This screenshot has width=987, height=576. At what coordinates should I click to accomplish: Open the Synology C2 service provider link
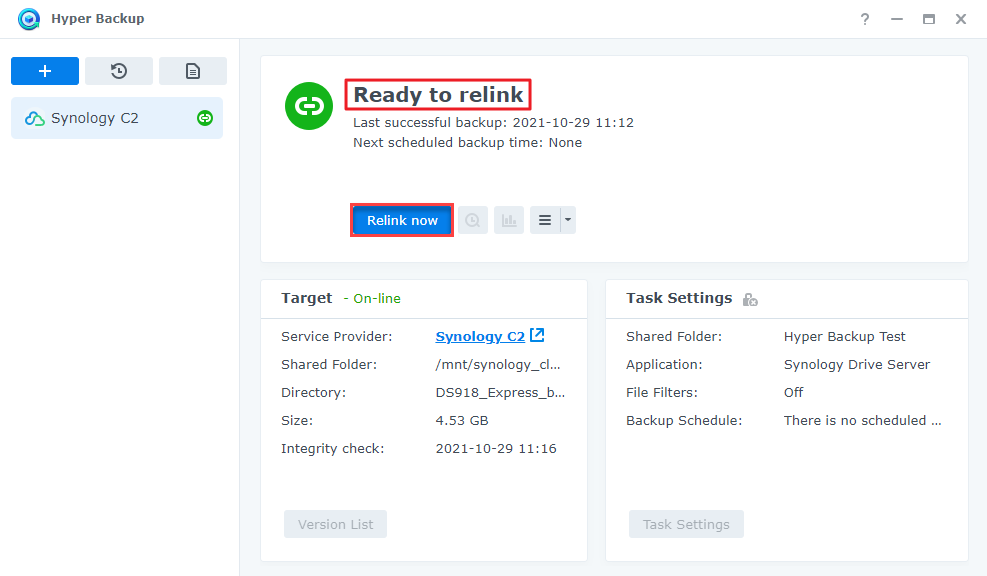point(480,336)
